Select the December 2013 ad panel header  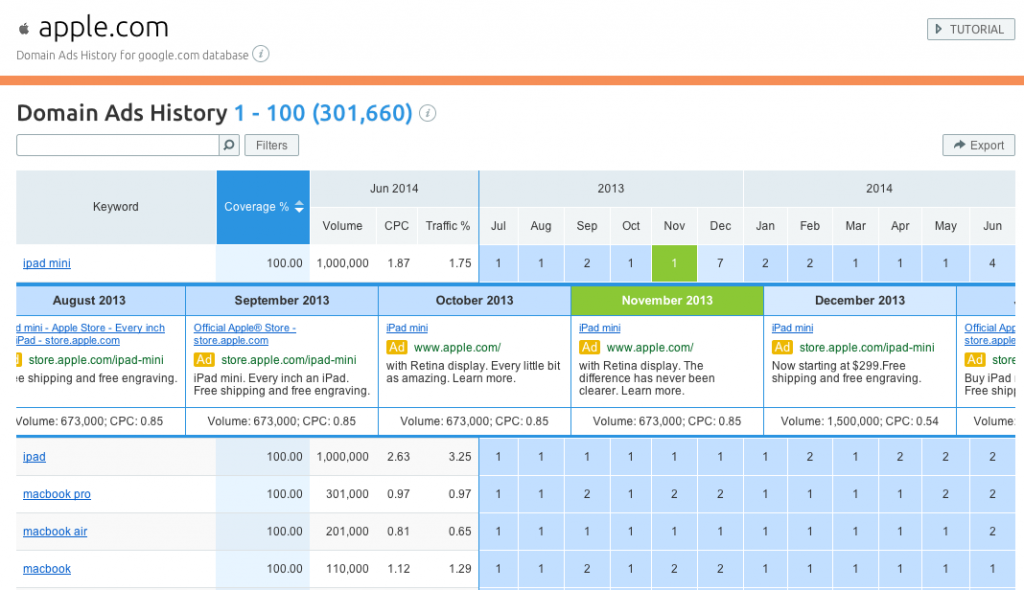click(859, 301)
